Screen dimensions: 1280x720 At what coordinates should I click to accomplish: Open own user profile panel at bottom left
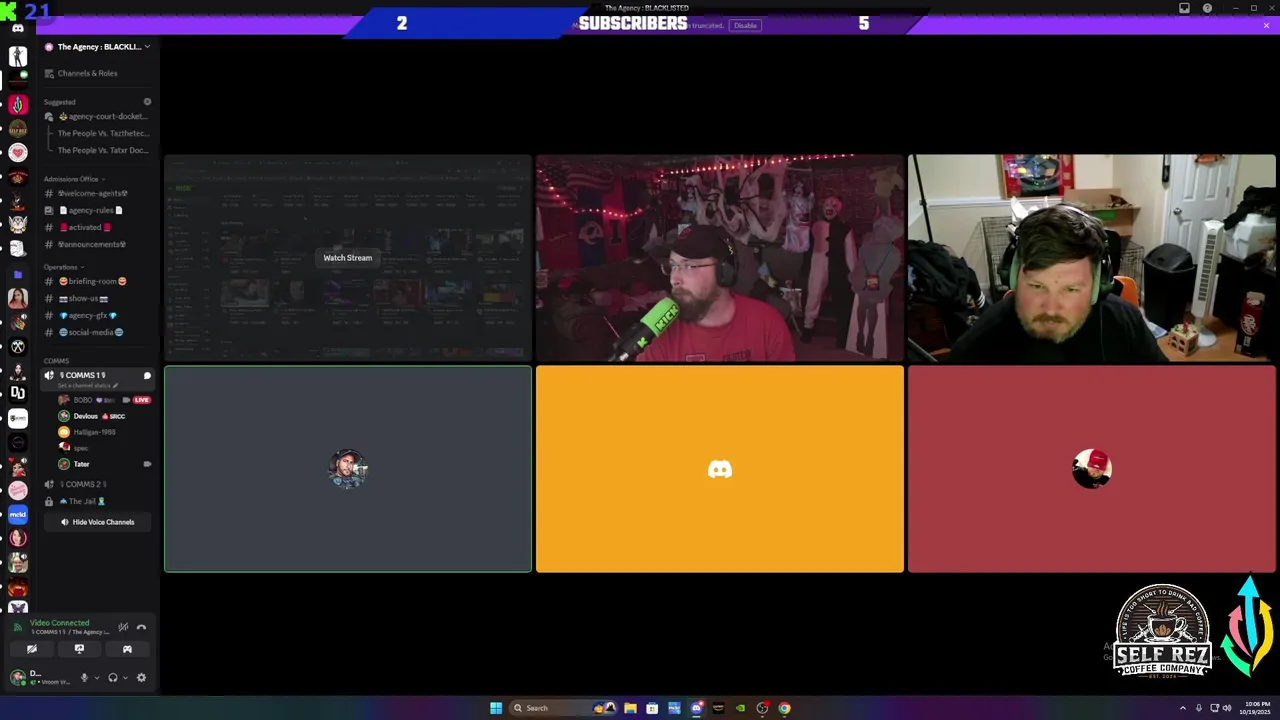pyautogui.click(x=40, y=677)
